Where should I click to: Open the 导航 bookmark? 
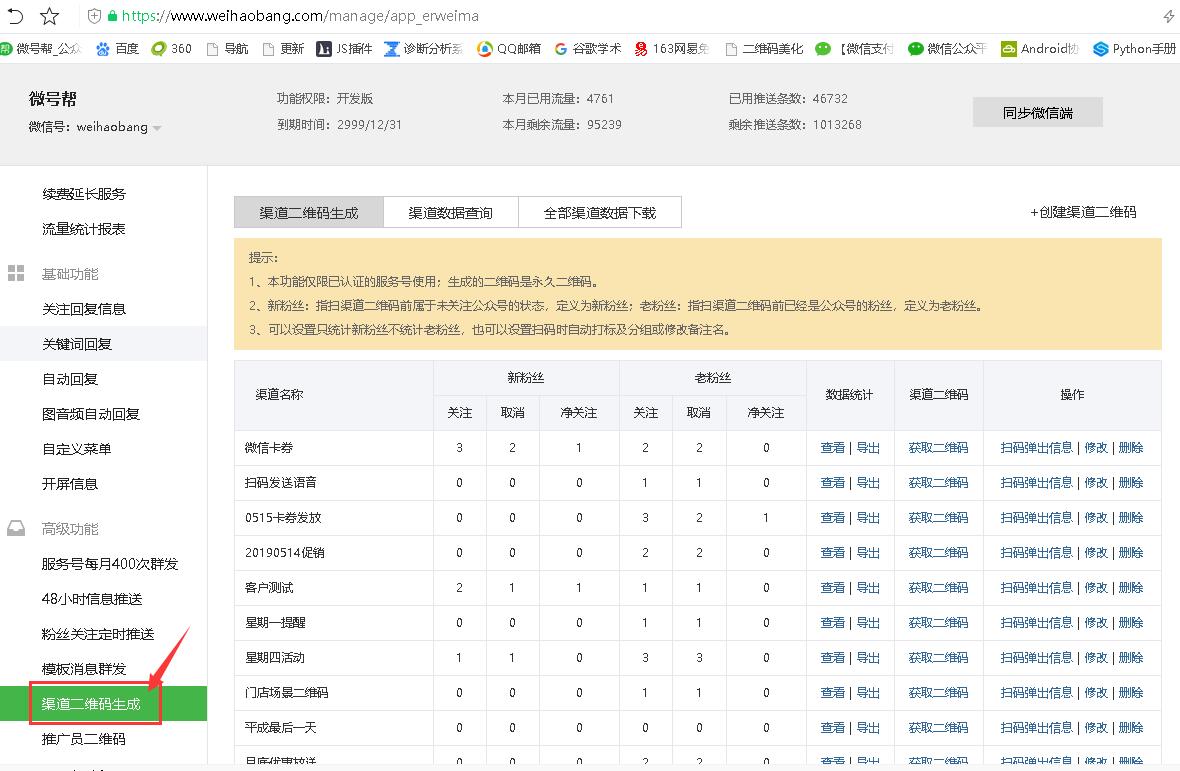tap(227, 49)
